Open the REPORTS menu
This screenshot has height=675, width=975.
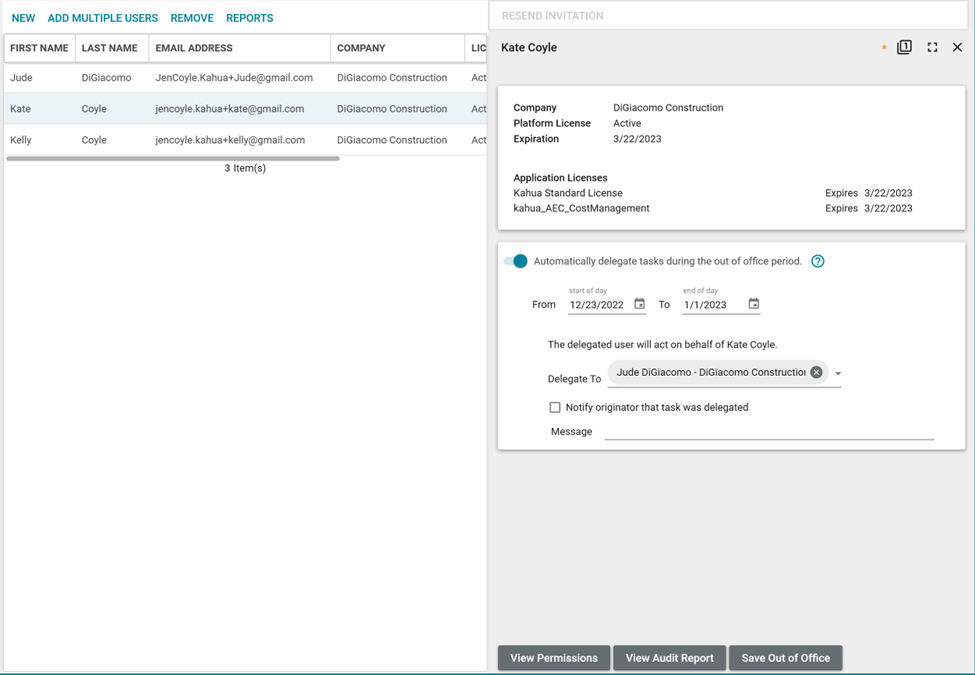249,18
